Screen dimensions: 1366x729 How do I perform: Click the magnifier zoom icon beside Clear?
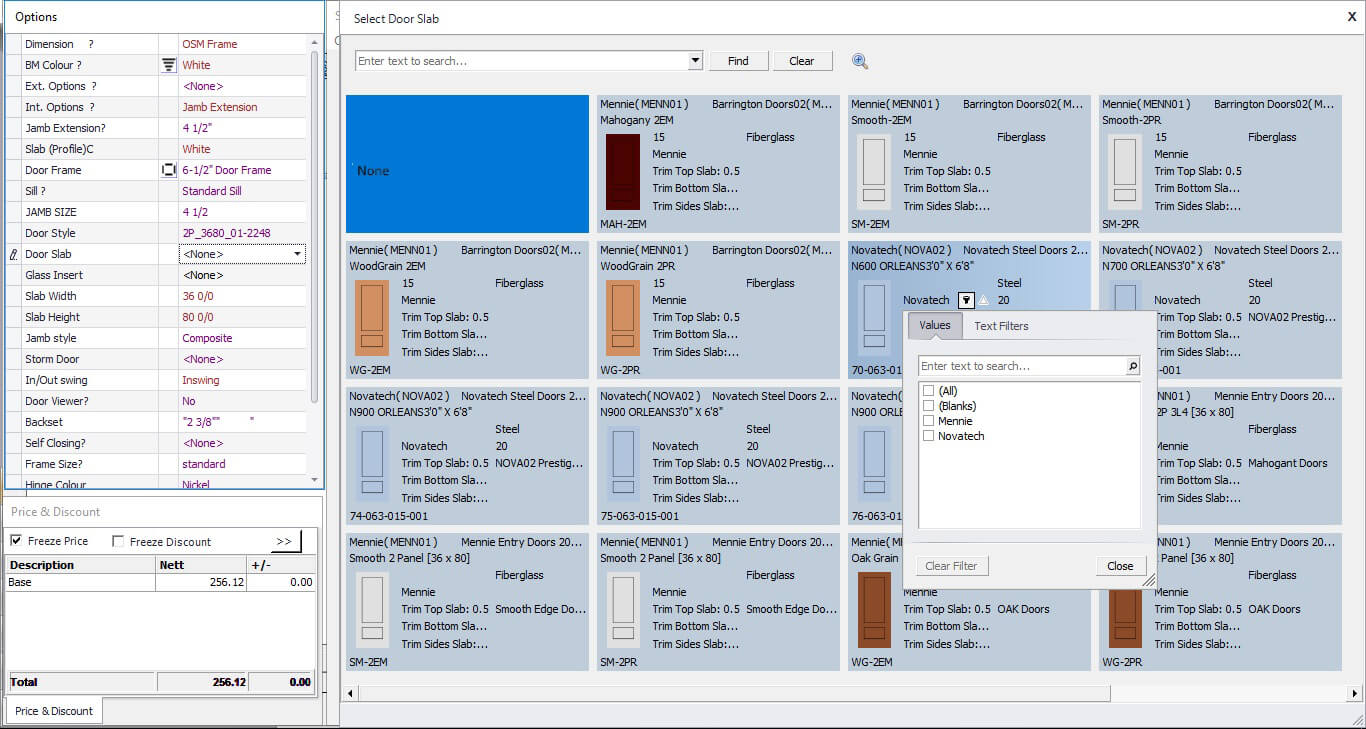coord(859,61)
